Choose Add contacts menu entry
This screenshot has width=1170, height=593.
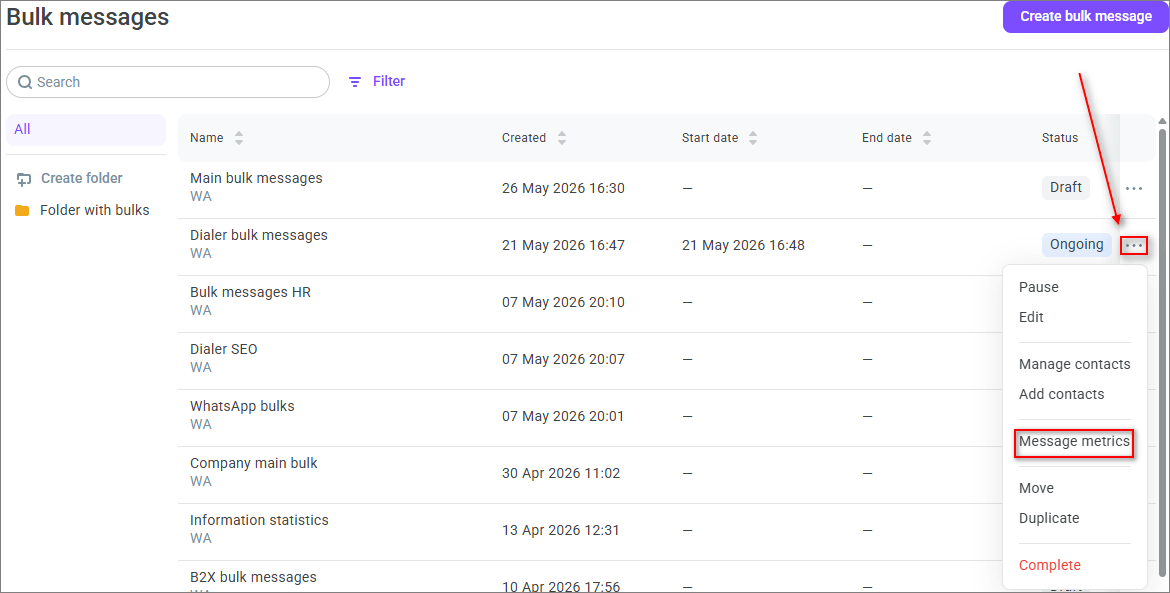click(x=1061, y=394)
